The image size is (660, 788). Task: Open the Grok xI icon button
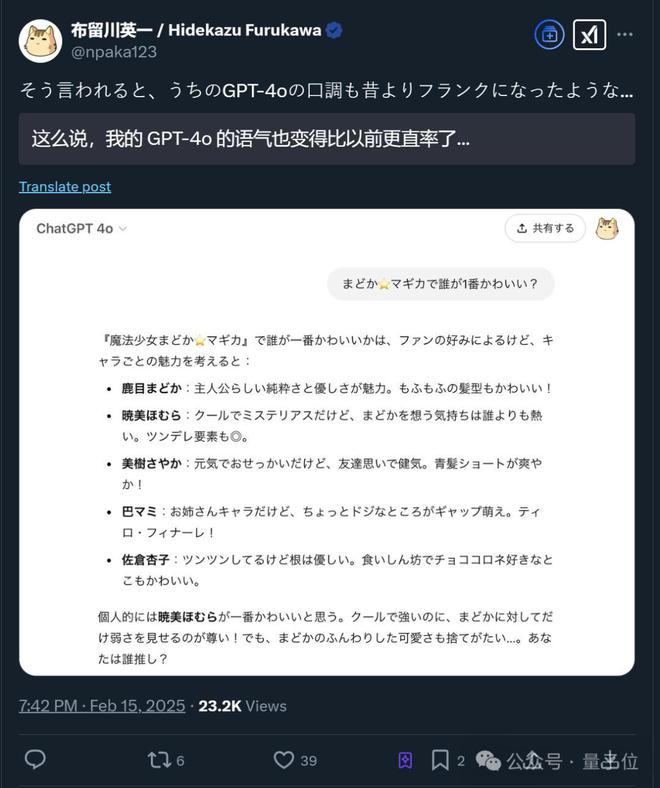tap(589, 35)
